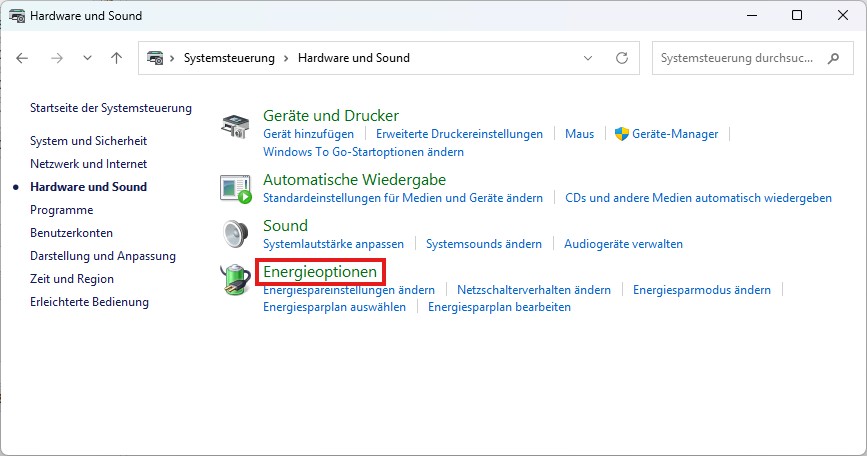Expand the address bar history dropdown
Image resolution: width=867 pixels, height=456 pixels.
[588, 58]
